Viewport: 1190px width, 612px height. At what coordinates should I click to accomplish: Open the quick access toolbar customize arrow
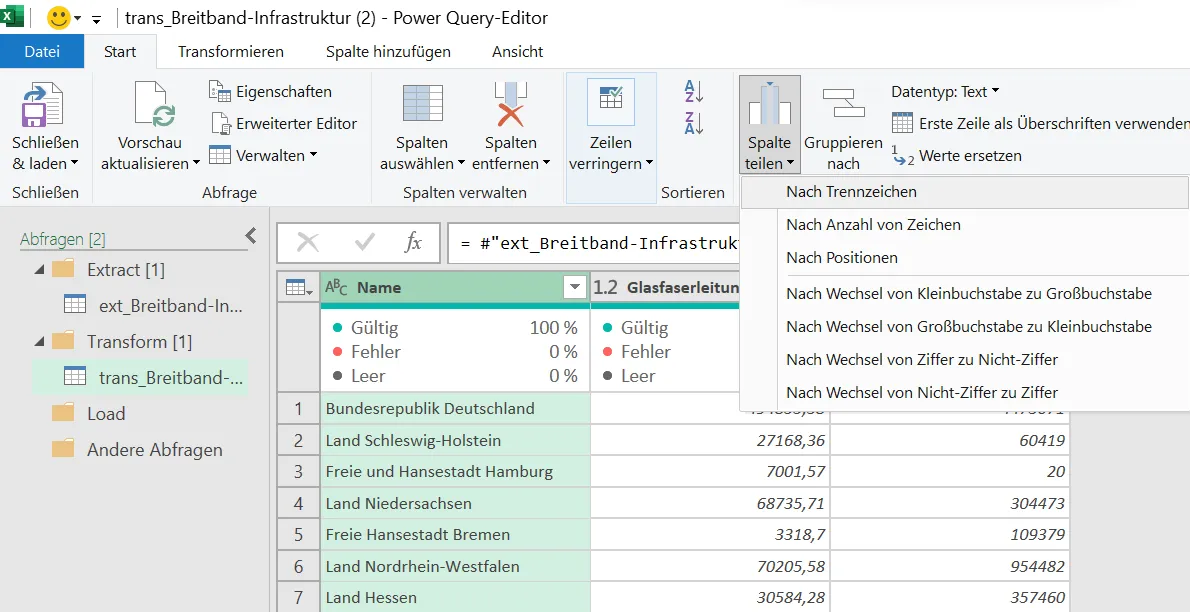96,20
